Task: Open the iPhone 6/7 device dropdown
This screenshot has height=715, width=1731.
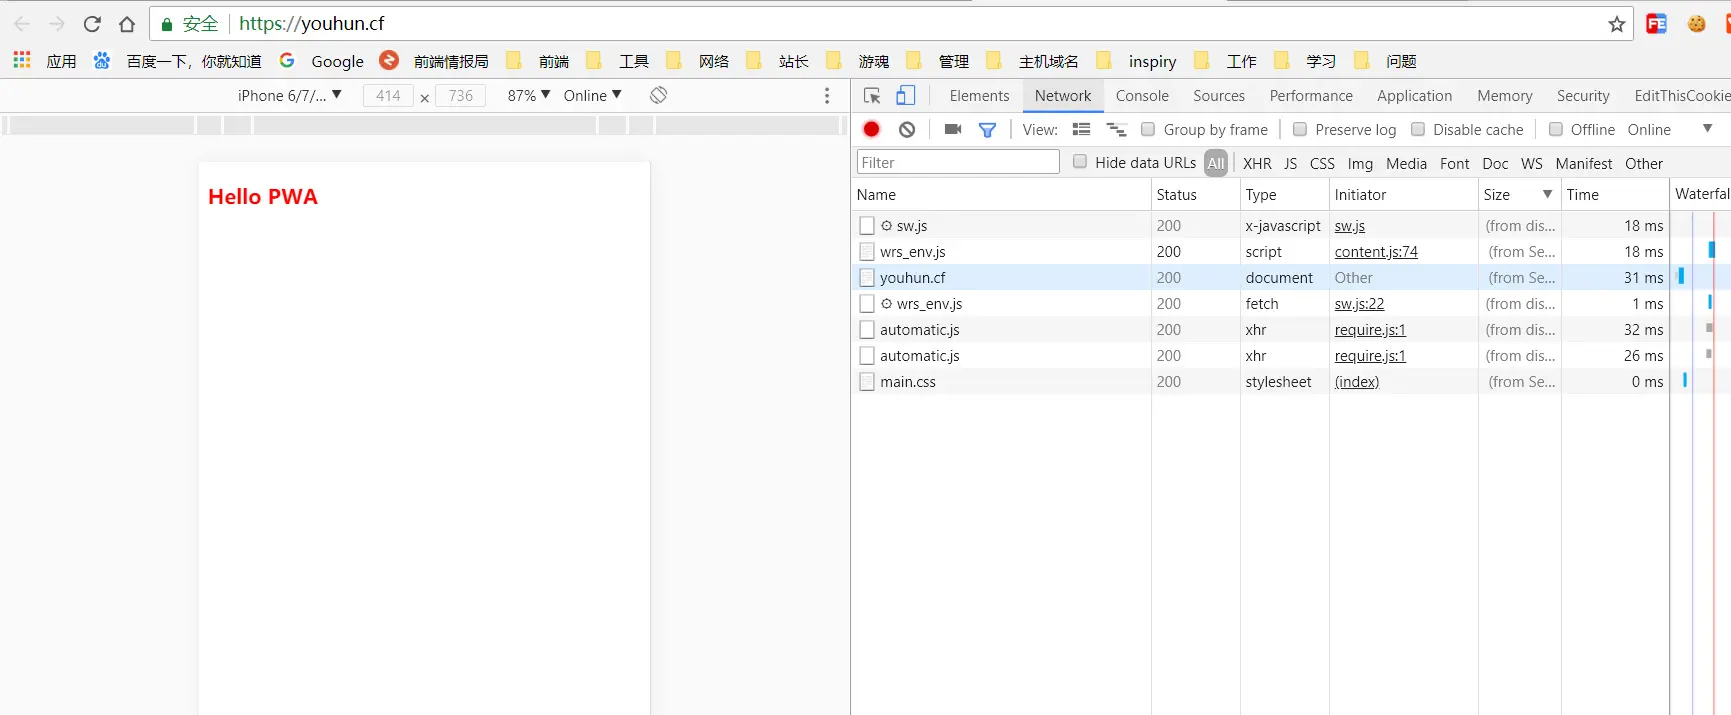Action: tap(290, 95)
